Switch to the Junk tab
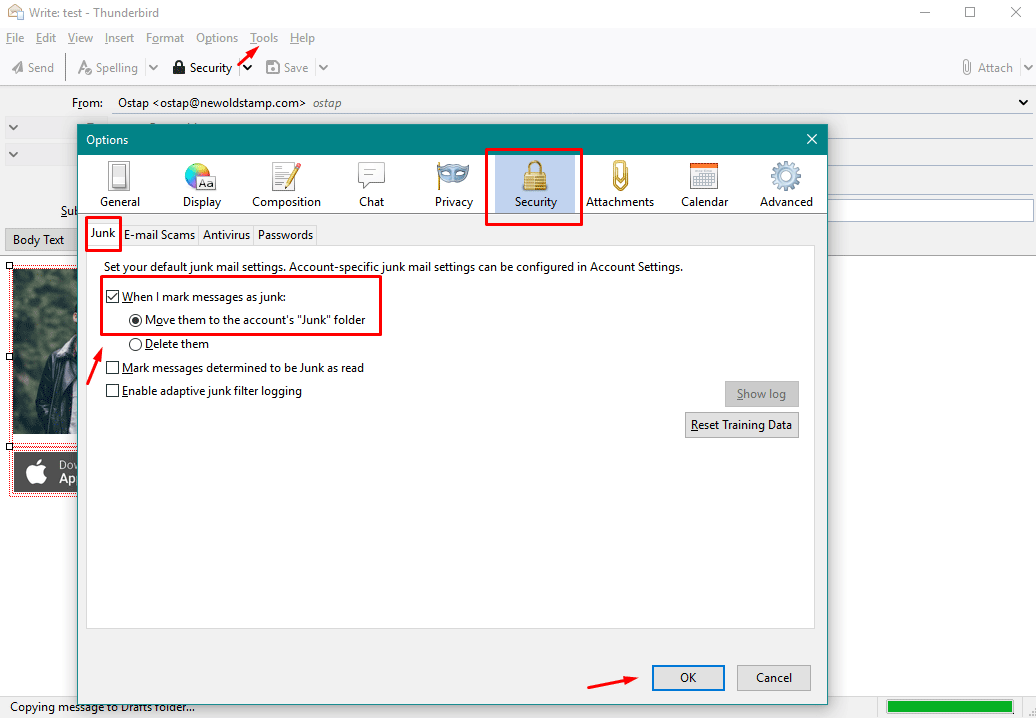Screen dimensions: 1036x718 (103, 234)
